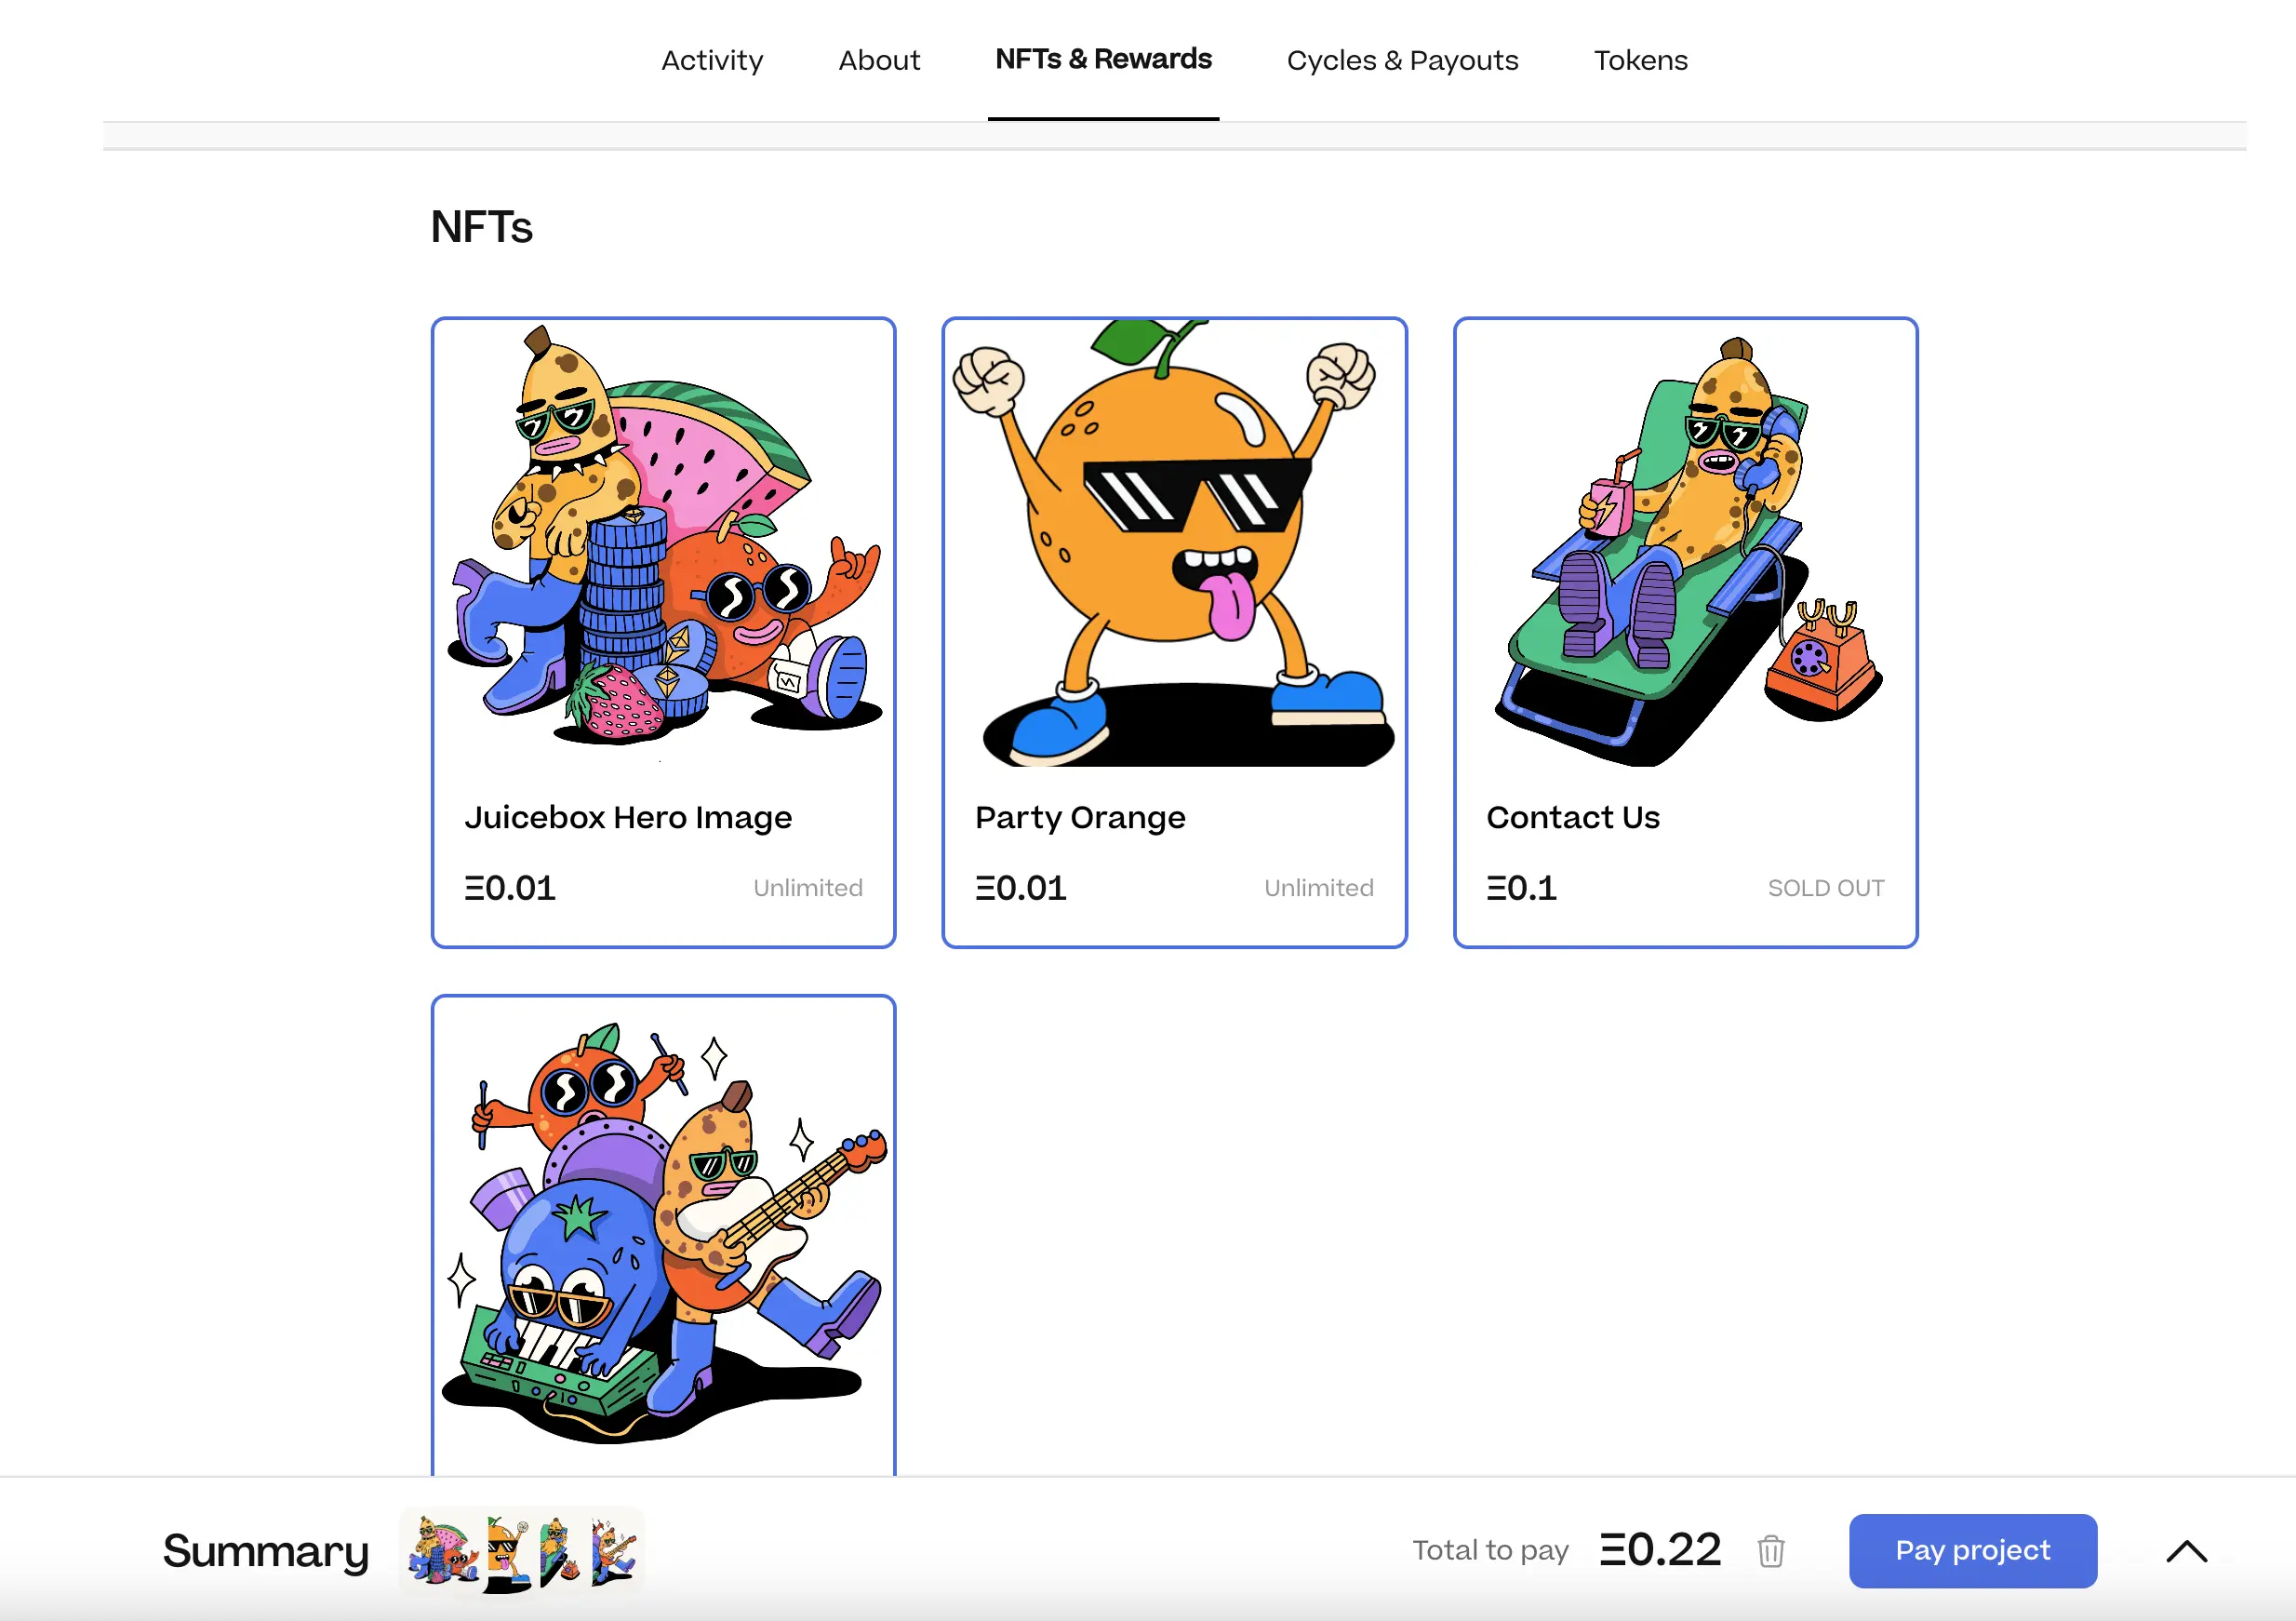
Task: Click the Contact Us NFT icon
Action: 1684,543
